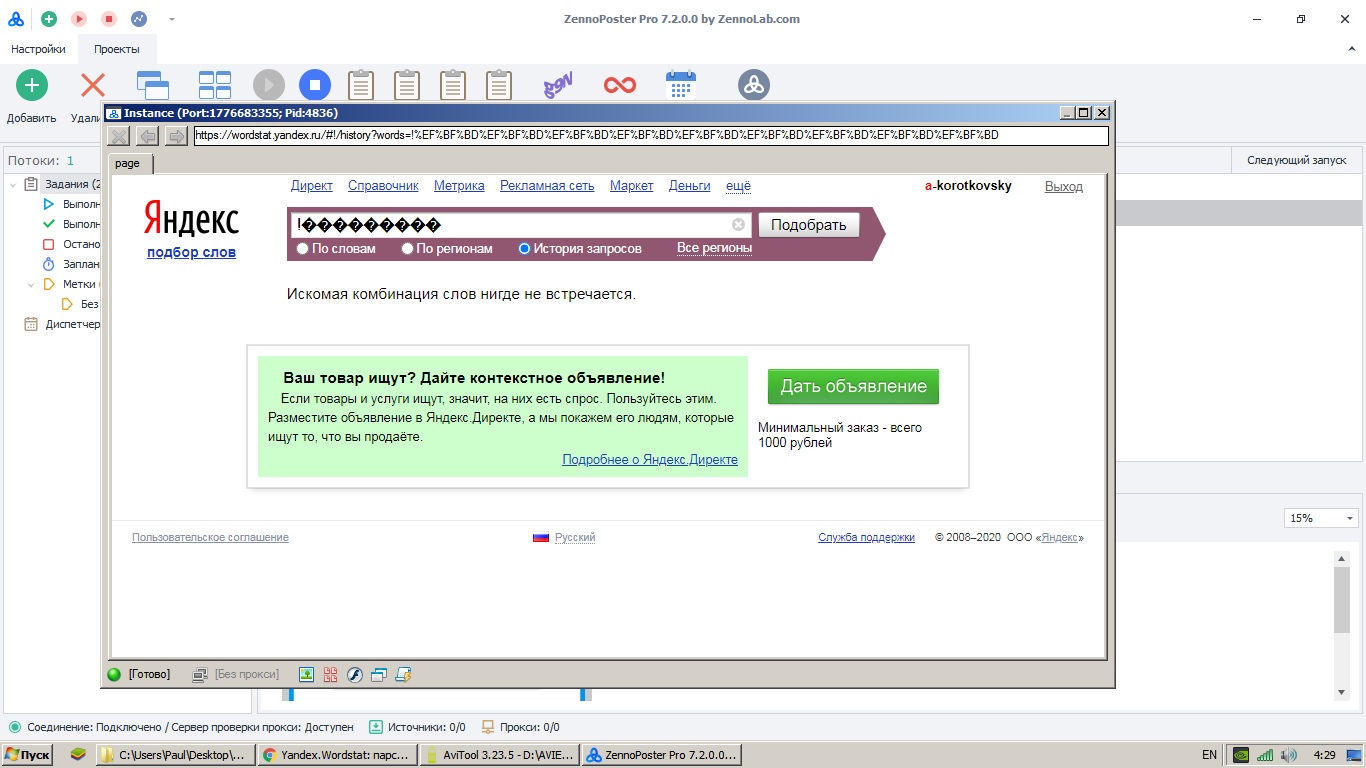Image resolution: width=1366 pixels, height=768 pixels.
Task: Click the red X delete icon in toolbar
Action: coord(93,85)
